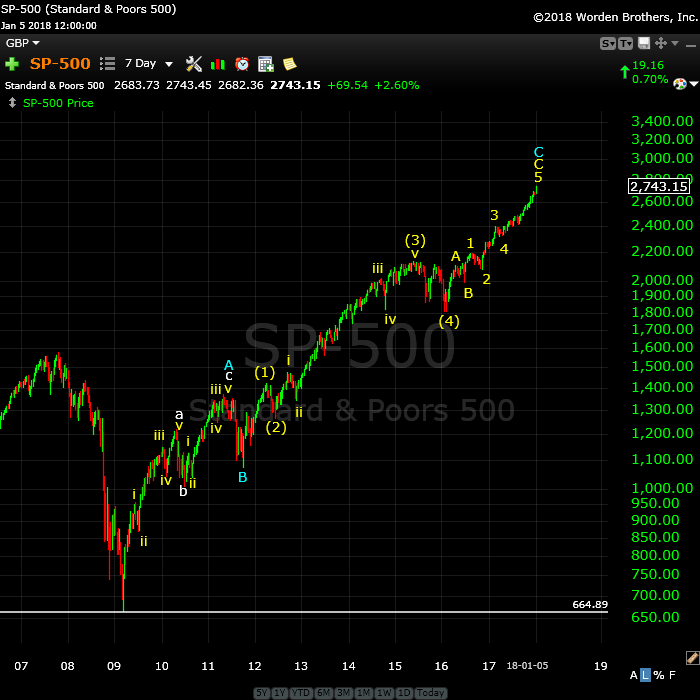Screen dimensions: 700x700
Task: Zoom chart to 1Y range
Action: pyautogui.click(x=279, y=693)
